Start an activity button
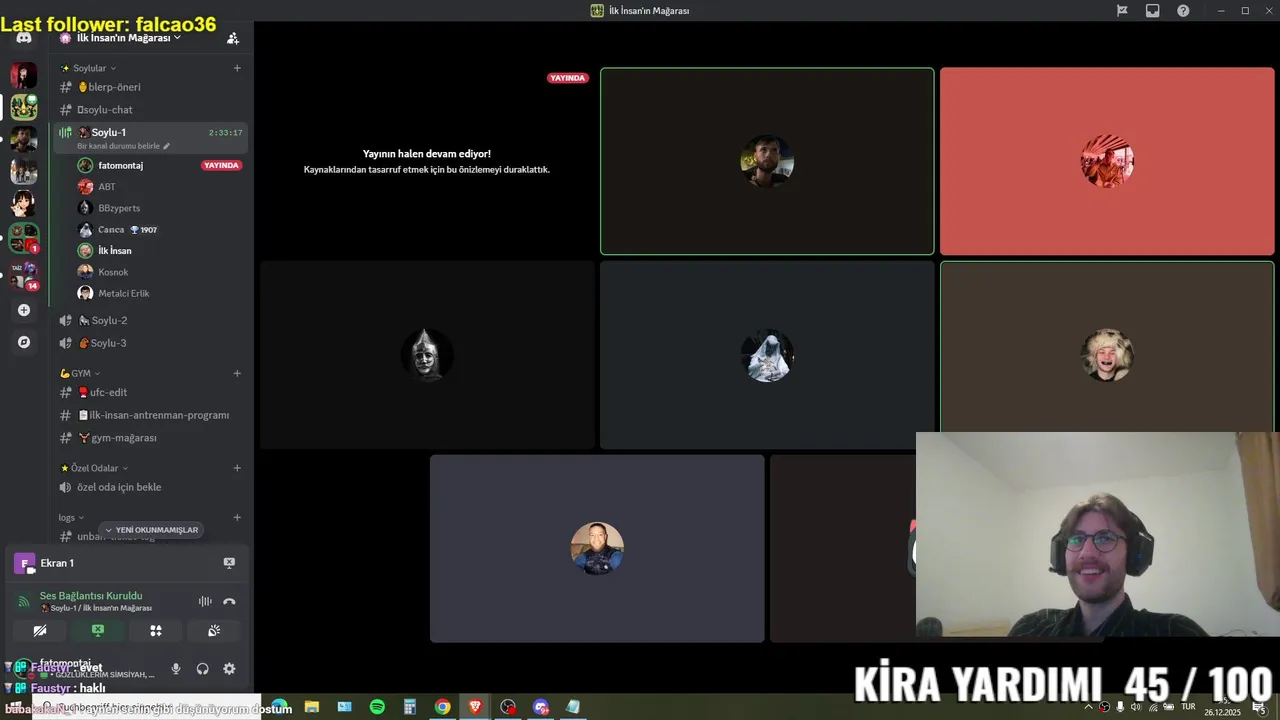 click(156, 631)
